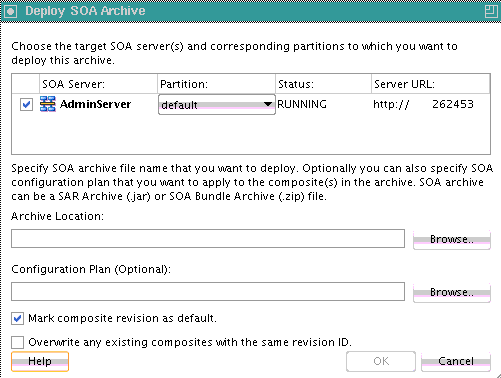
Task: Click the window menu icon in title bar
Action: tap(10, 11)
